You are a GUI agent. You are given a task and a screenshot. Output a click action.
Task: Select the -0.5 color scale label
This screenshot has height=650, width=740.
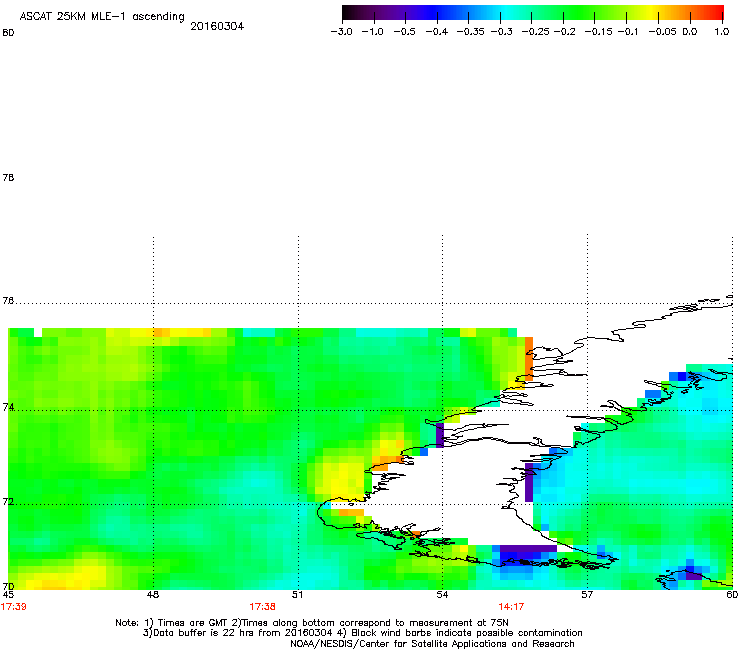click(404, 32)
